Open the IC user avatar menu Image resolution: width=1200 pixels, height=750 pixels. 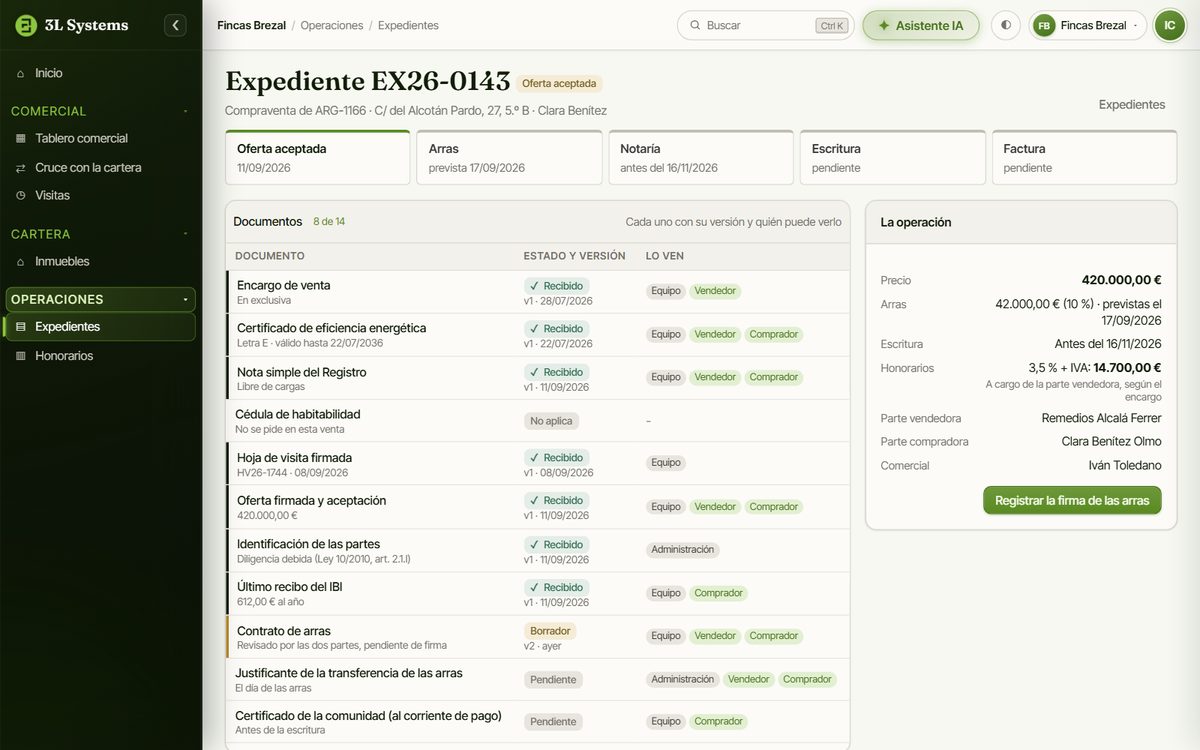1169,25
